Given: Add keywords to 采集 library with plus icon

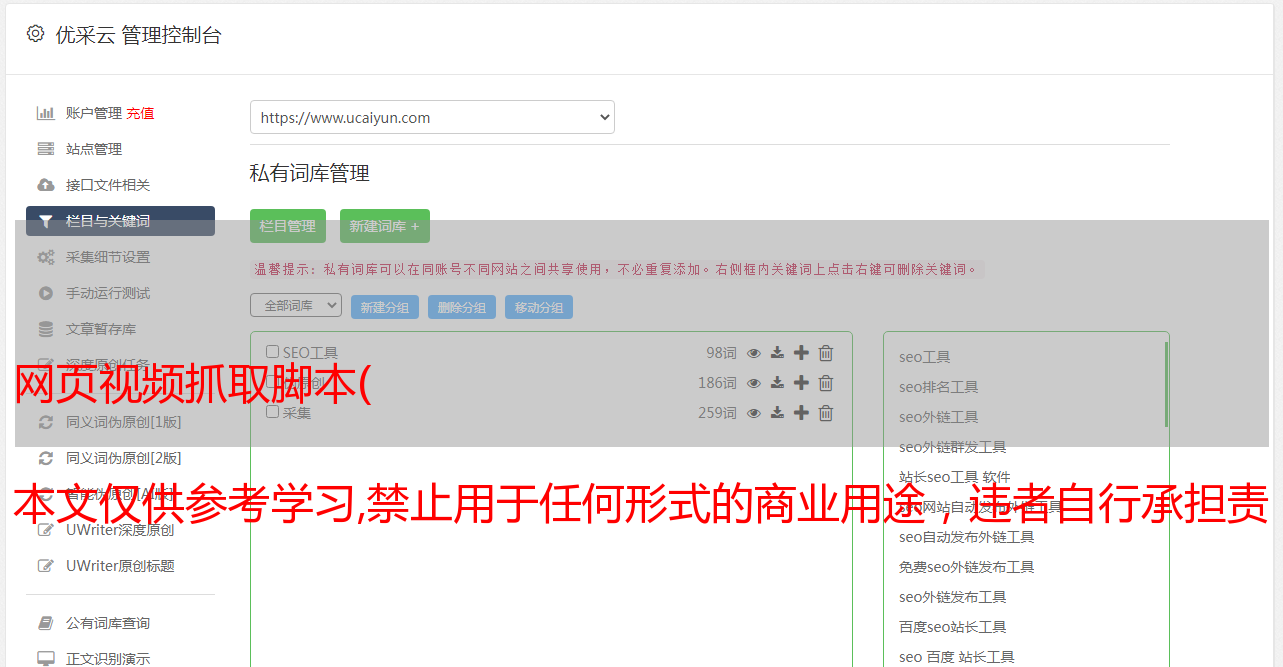Looking at the screenshot, I should 801,413.
